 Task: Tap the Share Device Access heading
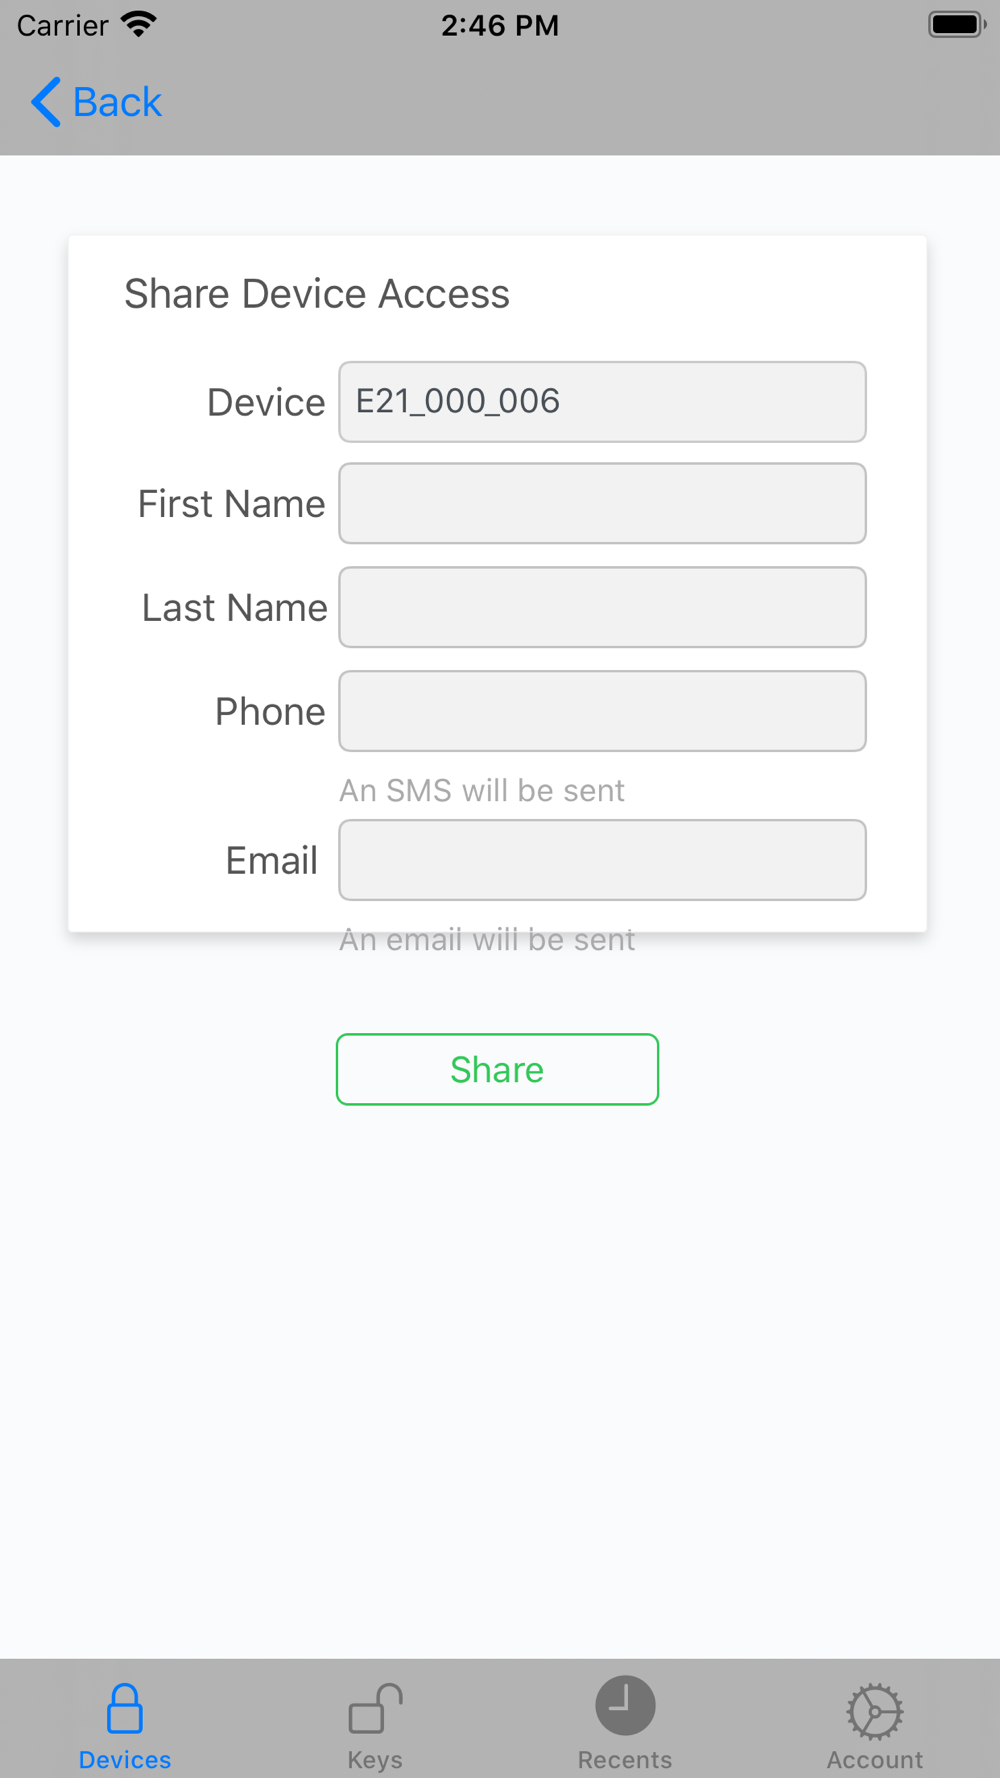[317, 294]
